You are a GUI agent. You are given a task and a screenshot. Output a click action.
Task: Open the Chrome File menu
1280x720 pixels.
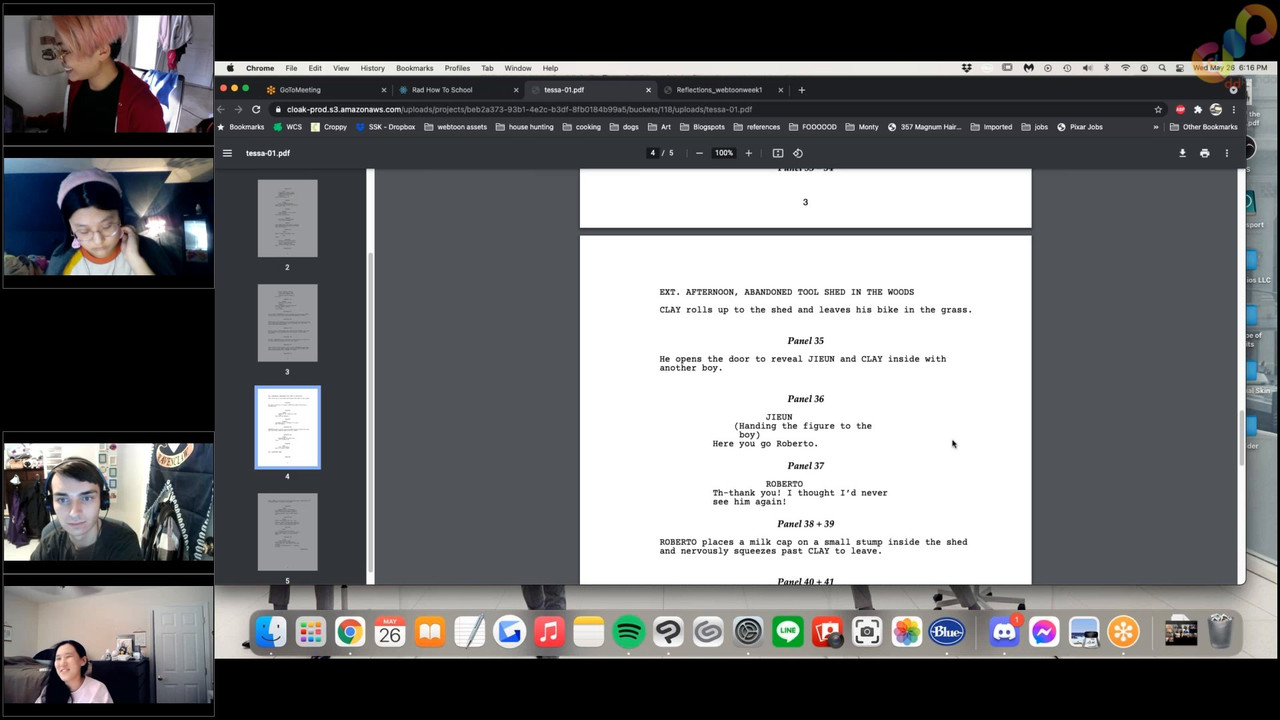291,68
